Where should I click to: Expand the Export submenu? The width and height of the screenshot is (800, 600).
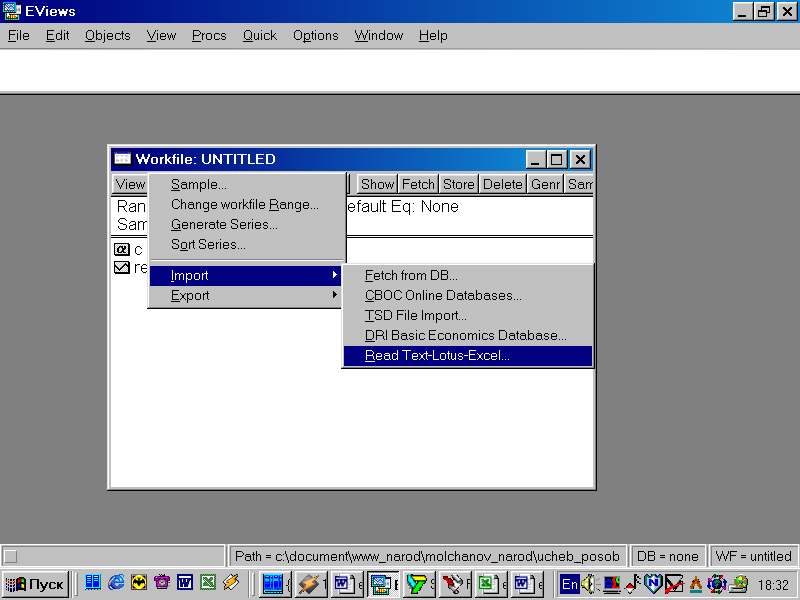247,295
